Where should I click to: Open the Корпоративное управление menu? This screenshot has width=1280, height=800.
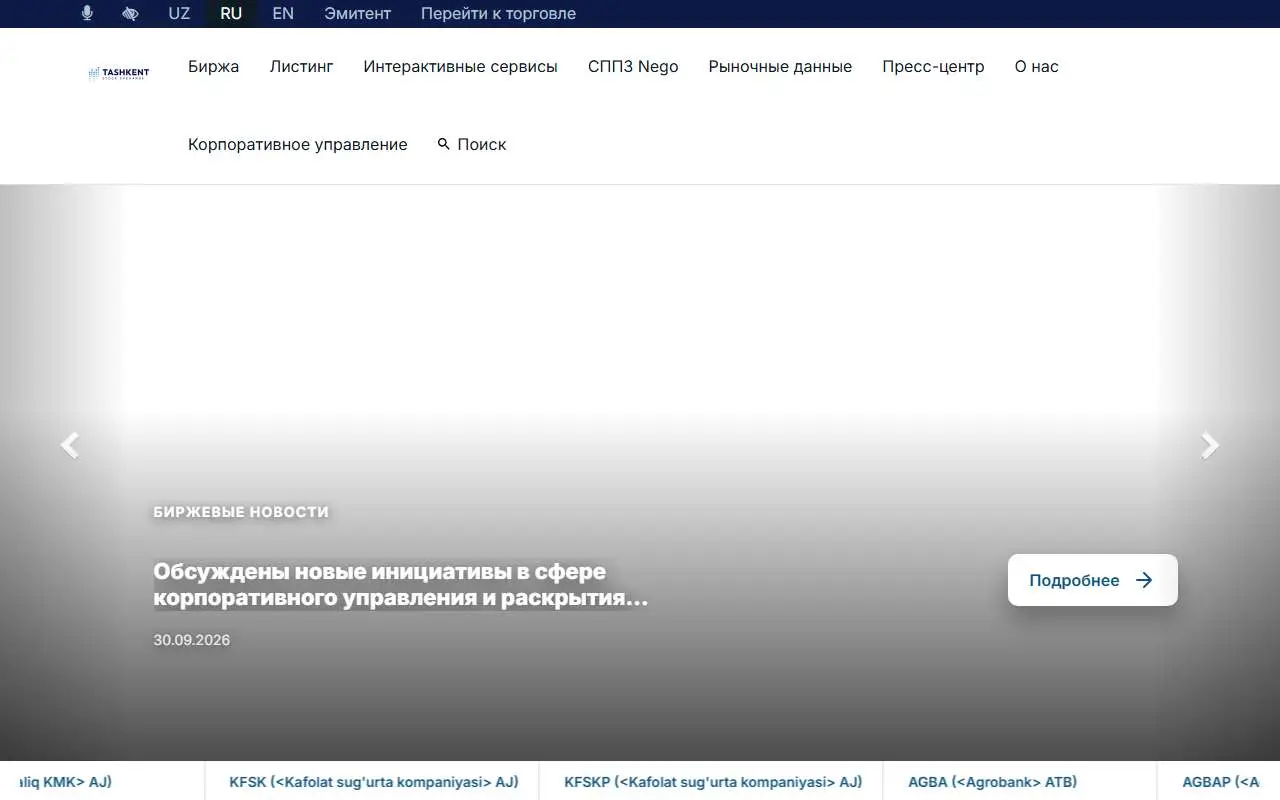[x=298, y=145]
